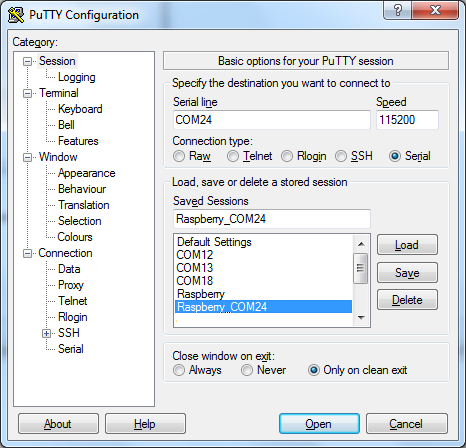The width and height of the screenshot is (466, 448).
Task: Open the Colours category
Action: point(75,237)
